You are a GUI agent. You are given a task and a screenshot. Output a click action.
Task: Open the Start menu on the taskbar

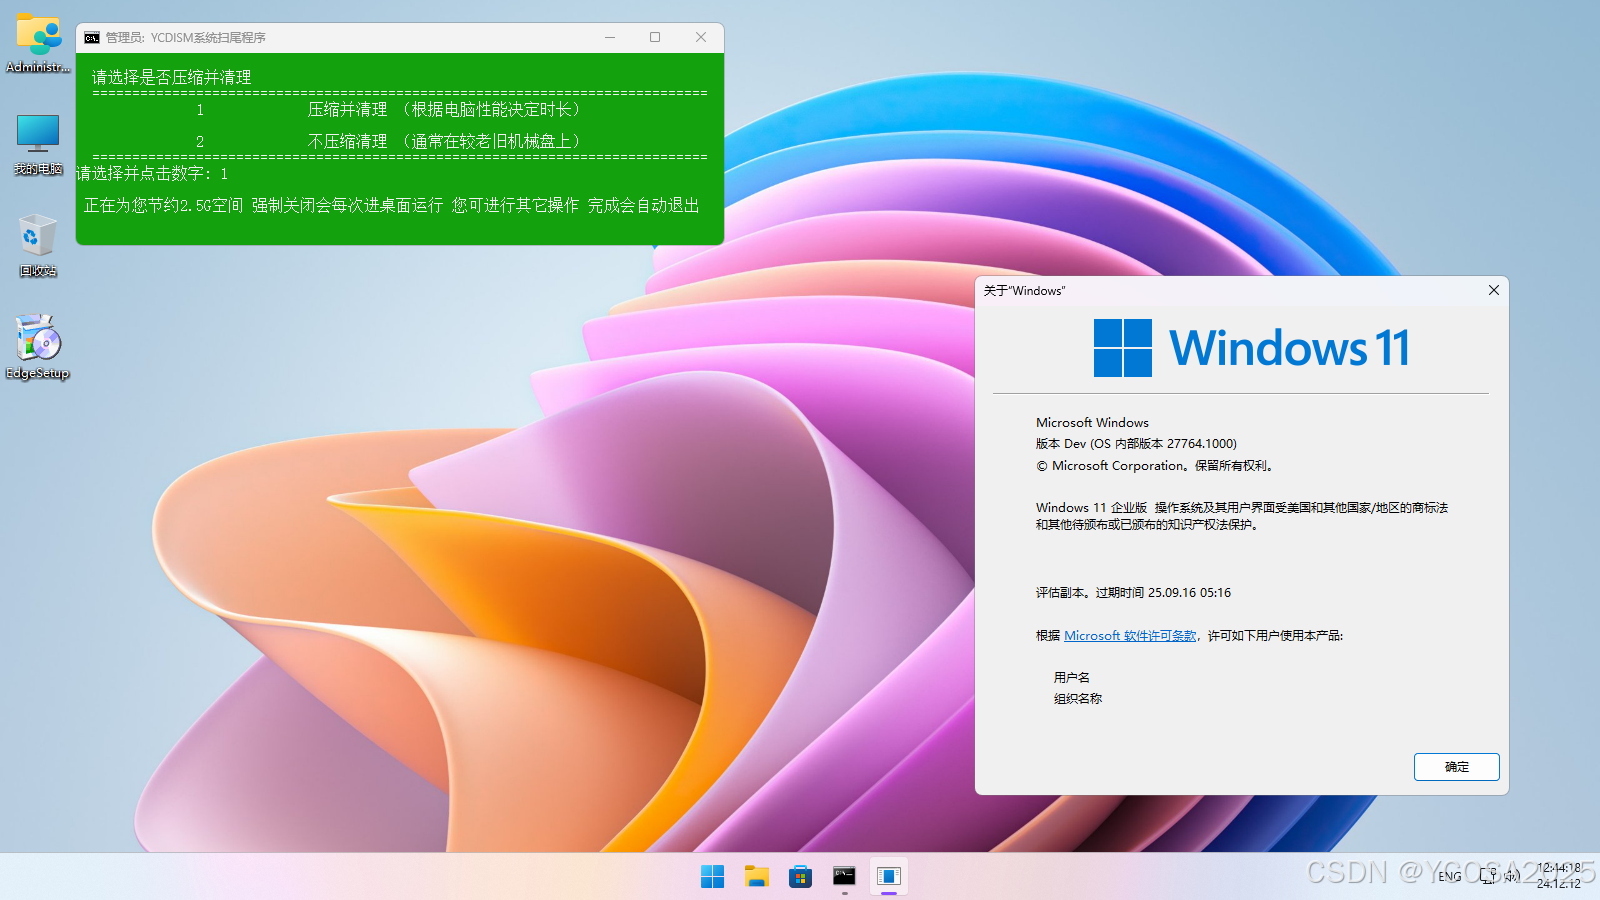click(x=712, y=877)
